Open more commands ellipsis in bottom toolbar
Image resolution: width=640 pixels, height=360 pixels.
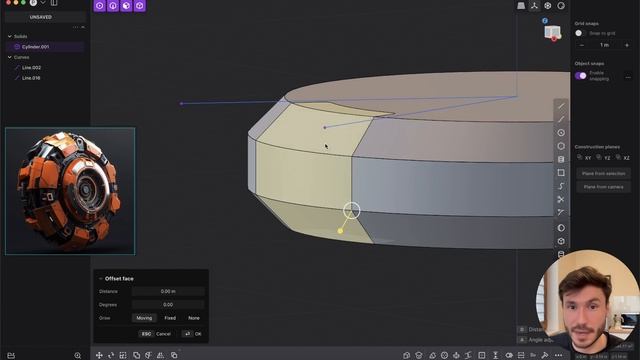558,356
